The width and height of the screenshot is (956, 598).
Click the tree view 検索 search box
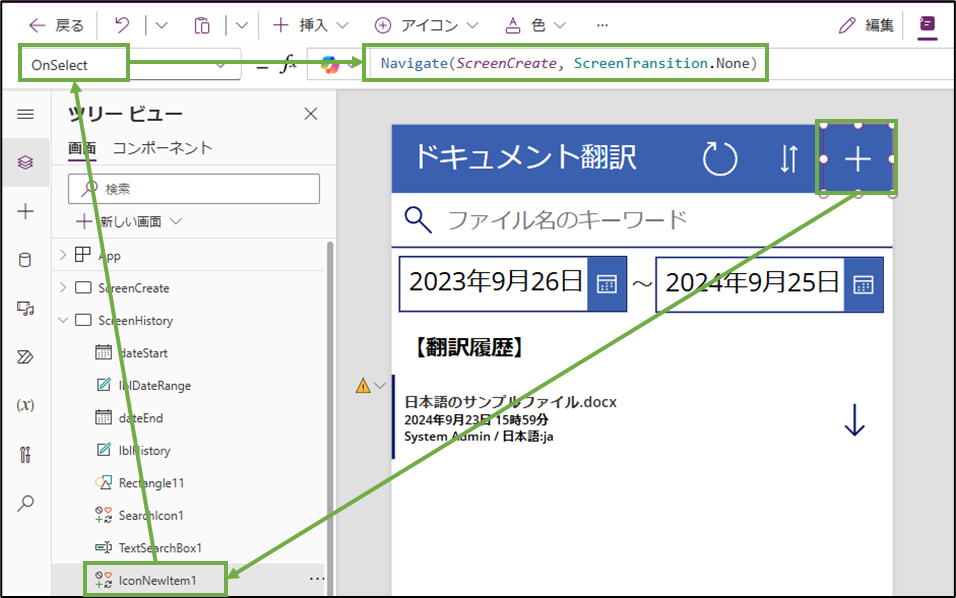click(194, 189)
